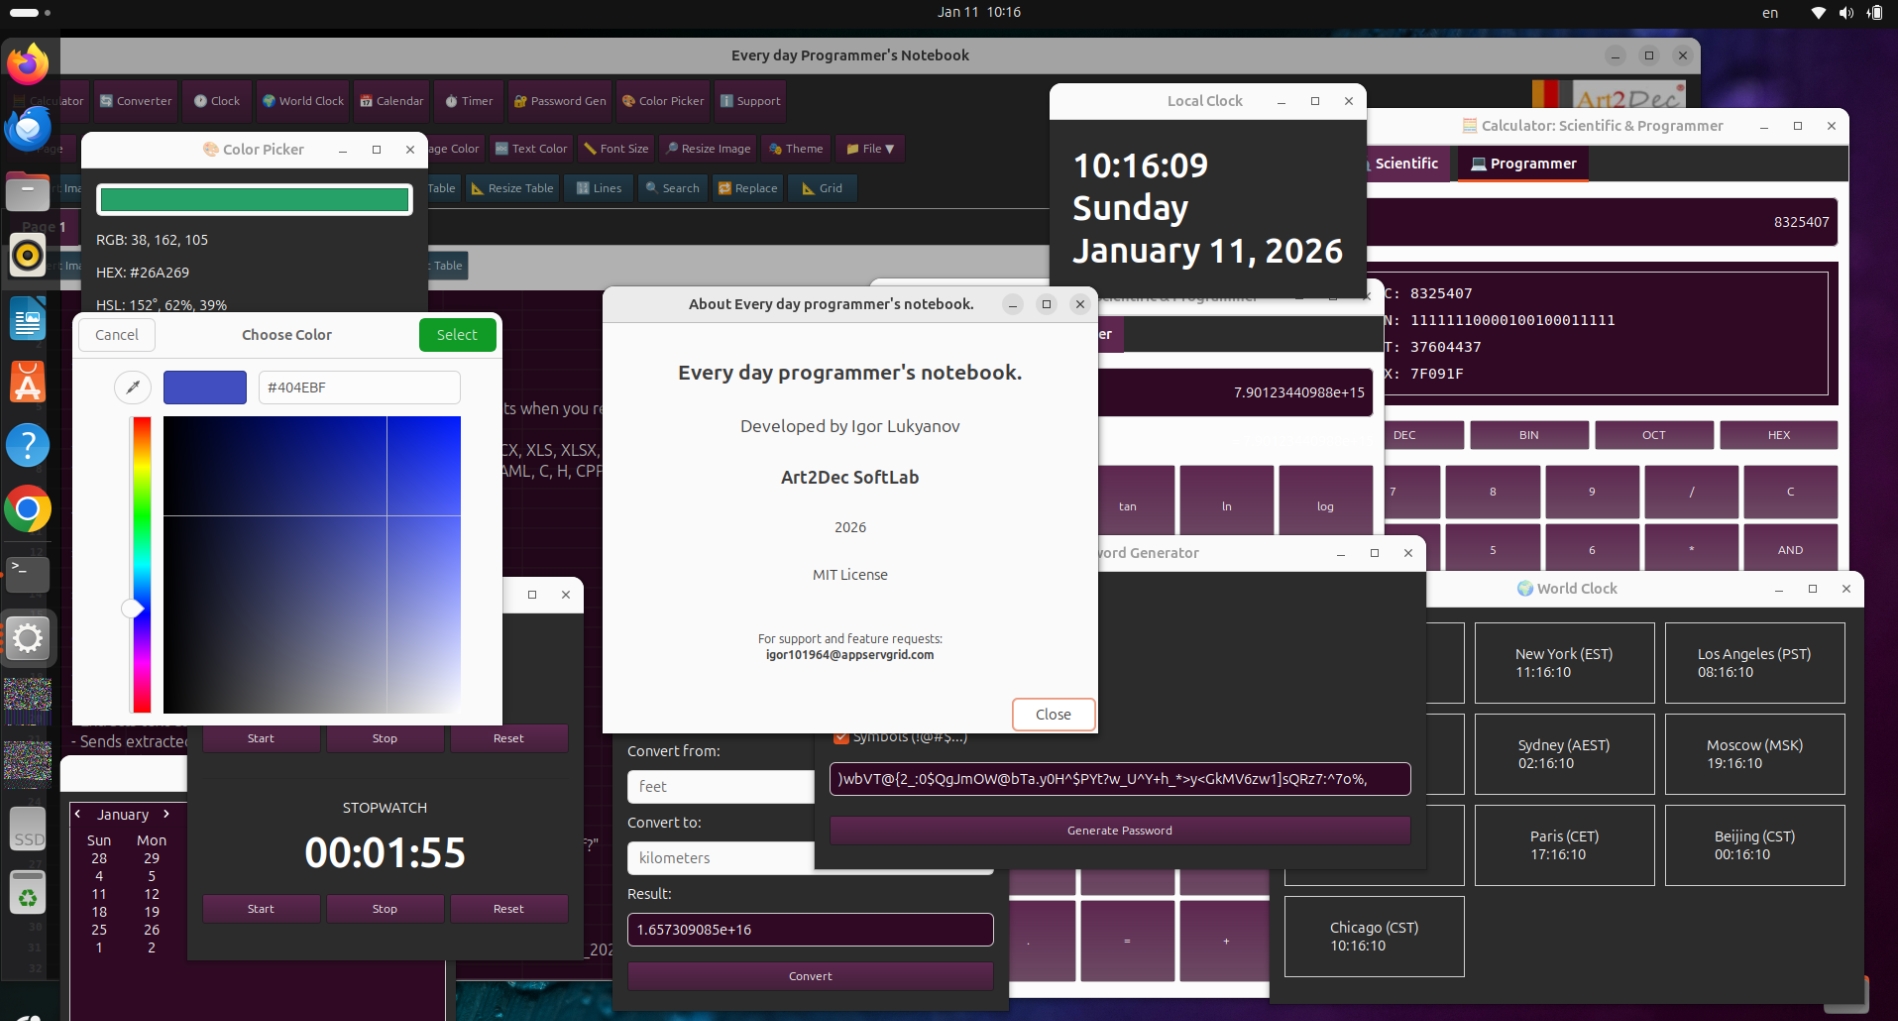The height and width of the screenshot is (1021, 1898).
Task: Click the Text Color icon
Action: coord(532,148)
